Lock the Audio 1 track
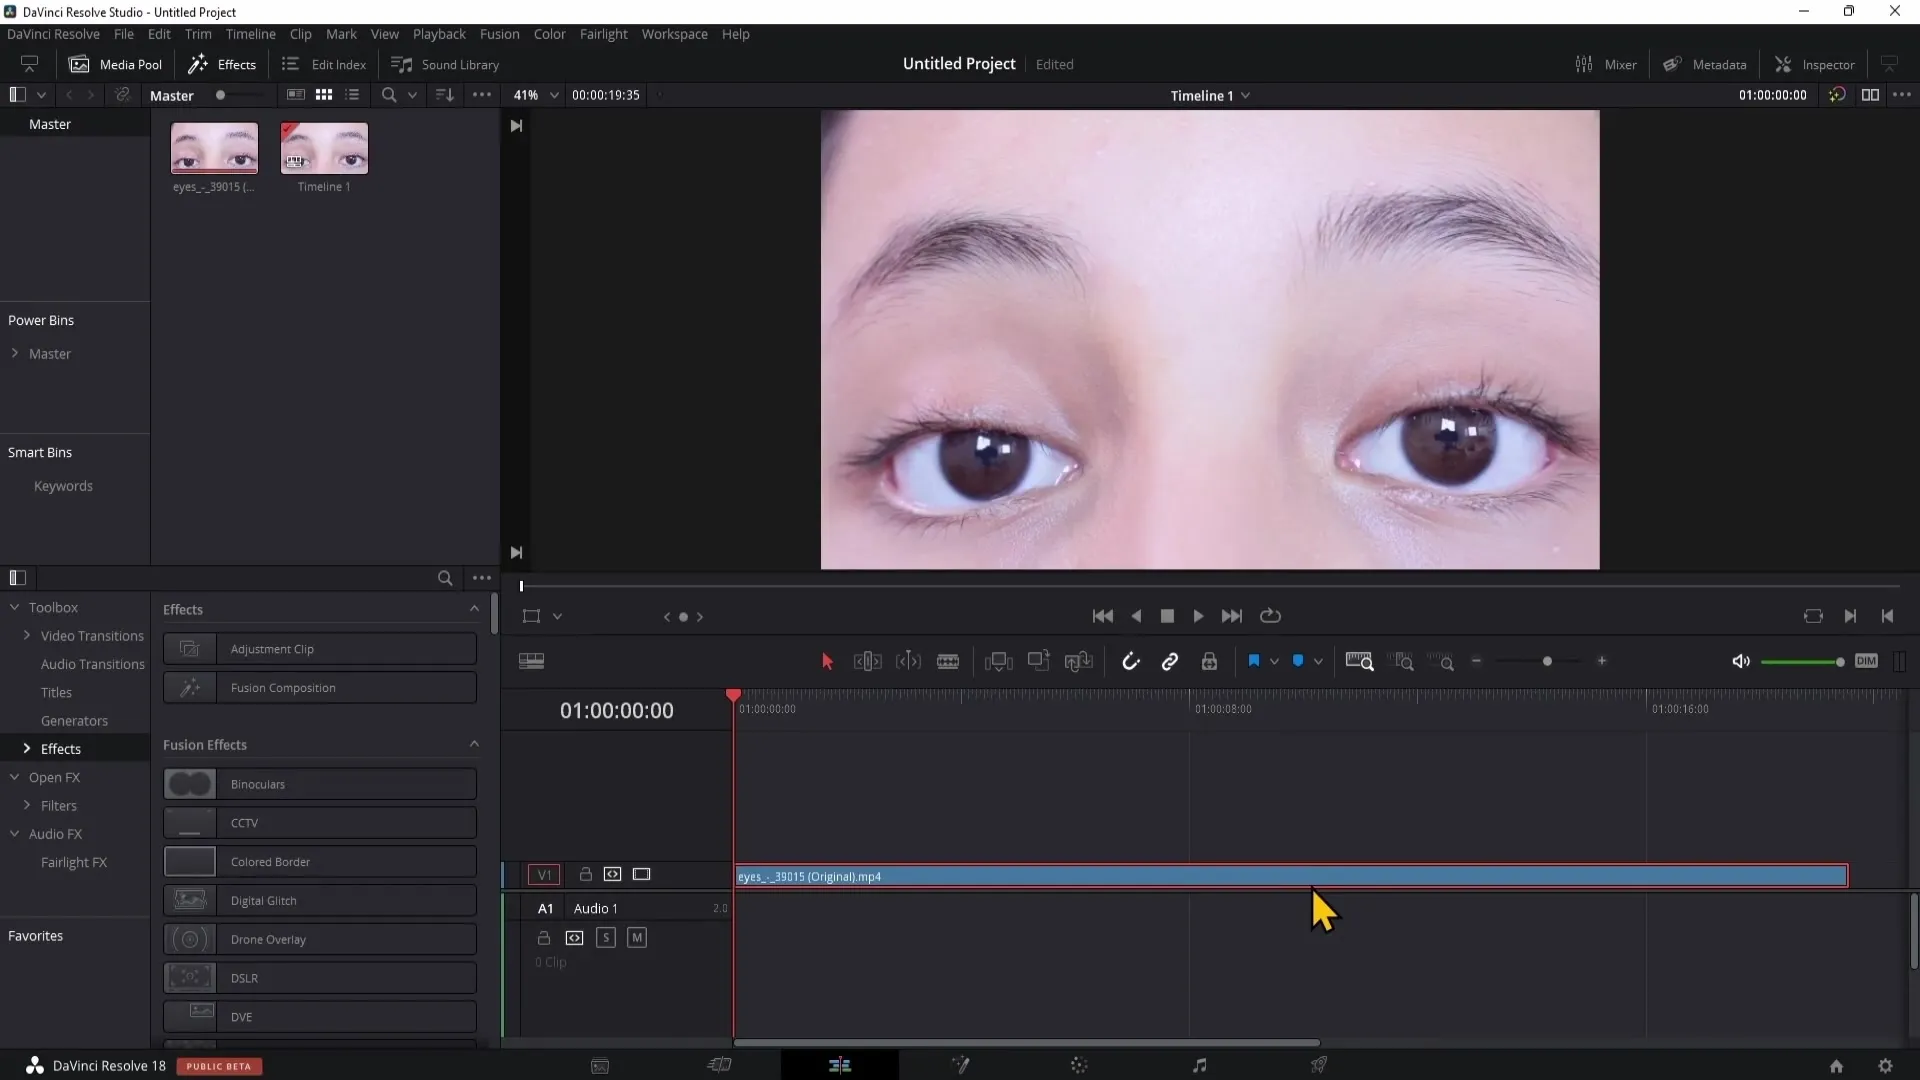Image resolution: width=1920 pixels, height=1080 pixels. [x=544, y=938]
